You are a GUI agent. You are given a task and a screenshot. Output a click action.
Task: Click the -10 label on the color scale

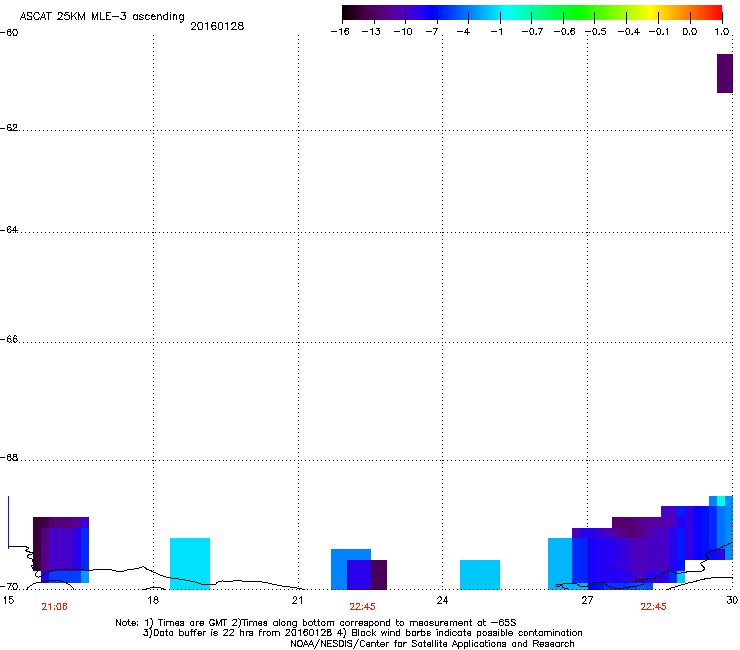403,32
